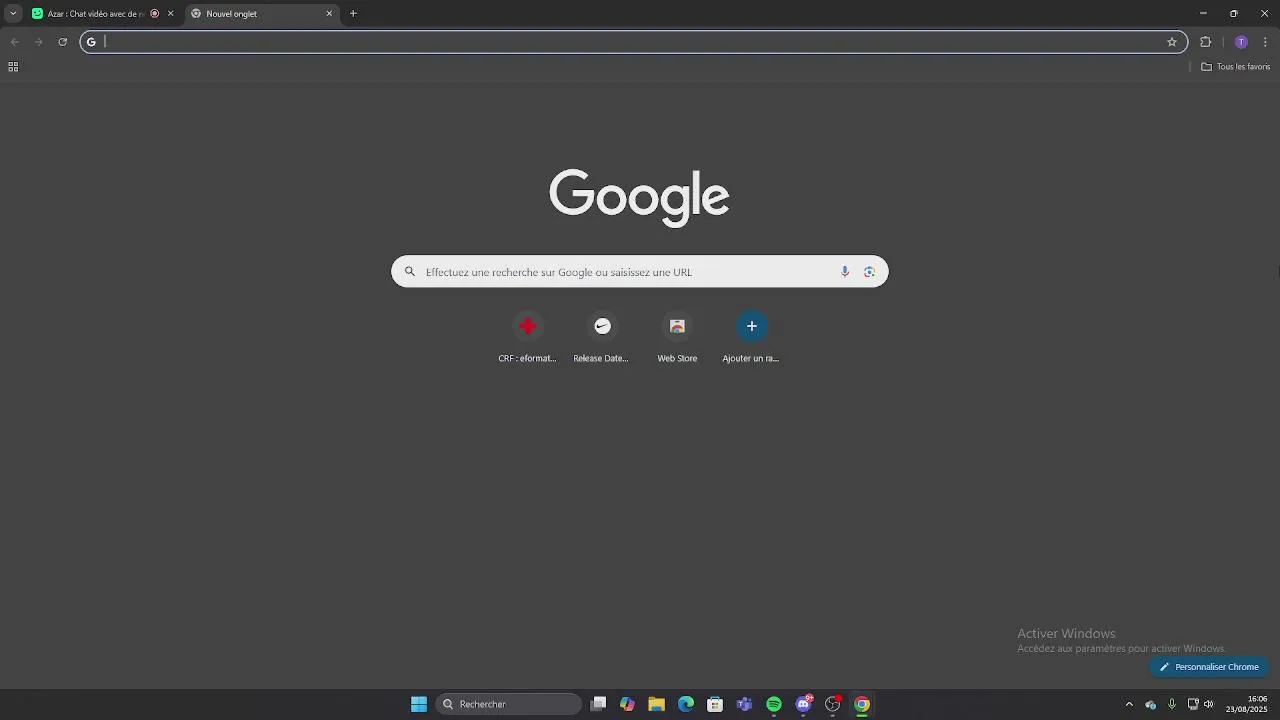
Task: Open the Release Date... shortcut
Action: tap(601, 338)
